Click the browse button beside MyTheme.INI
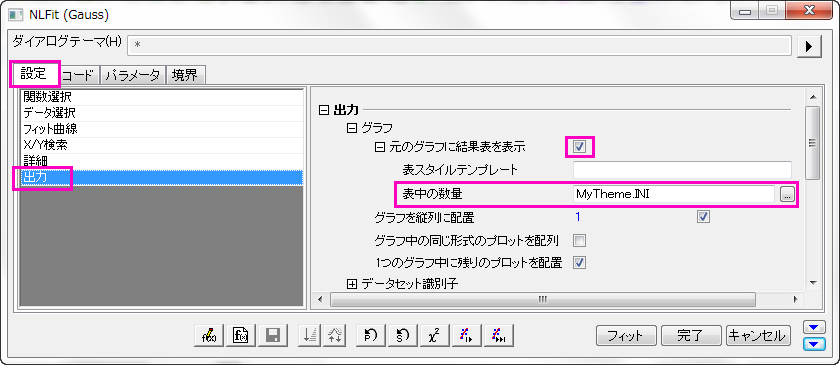Screen dimensions: 840x365 786,195
